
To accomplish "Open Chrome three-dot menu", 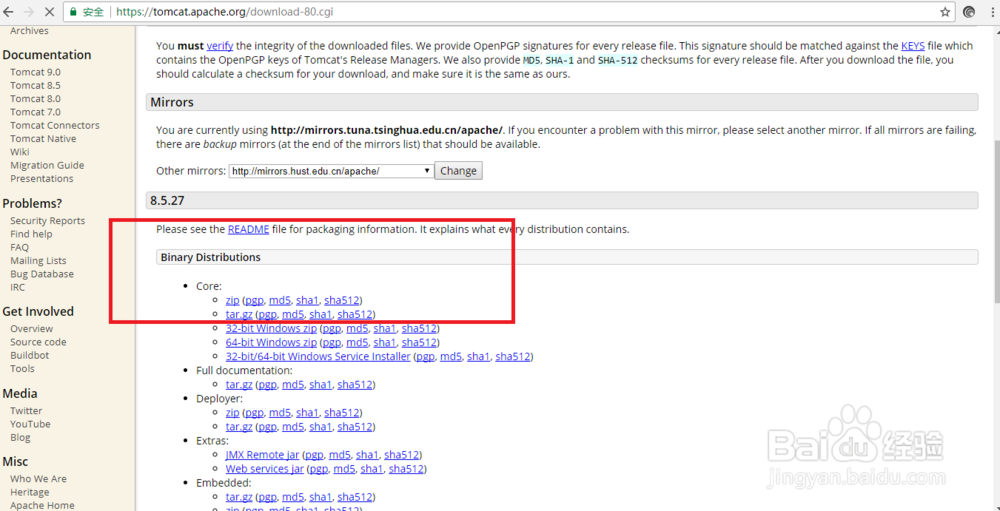I will [992, 11].
